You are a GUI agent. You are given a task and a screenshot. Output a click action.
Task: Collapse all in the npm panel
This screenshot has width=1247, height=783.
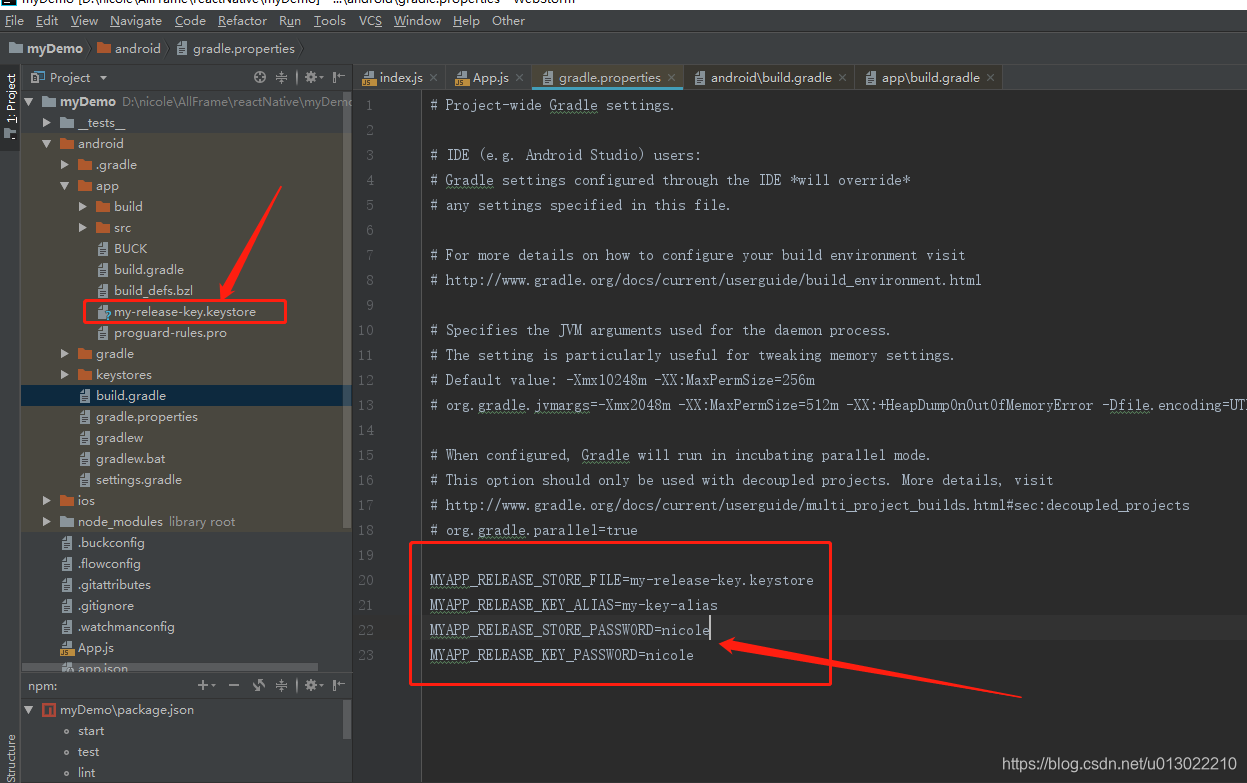tap(282, 685)
